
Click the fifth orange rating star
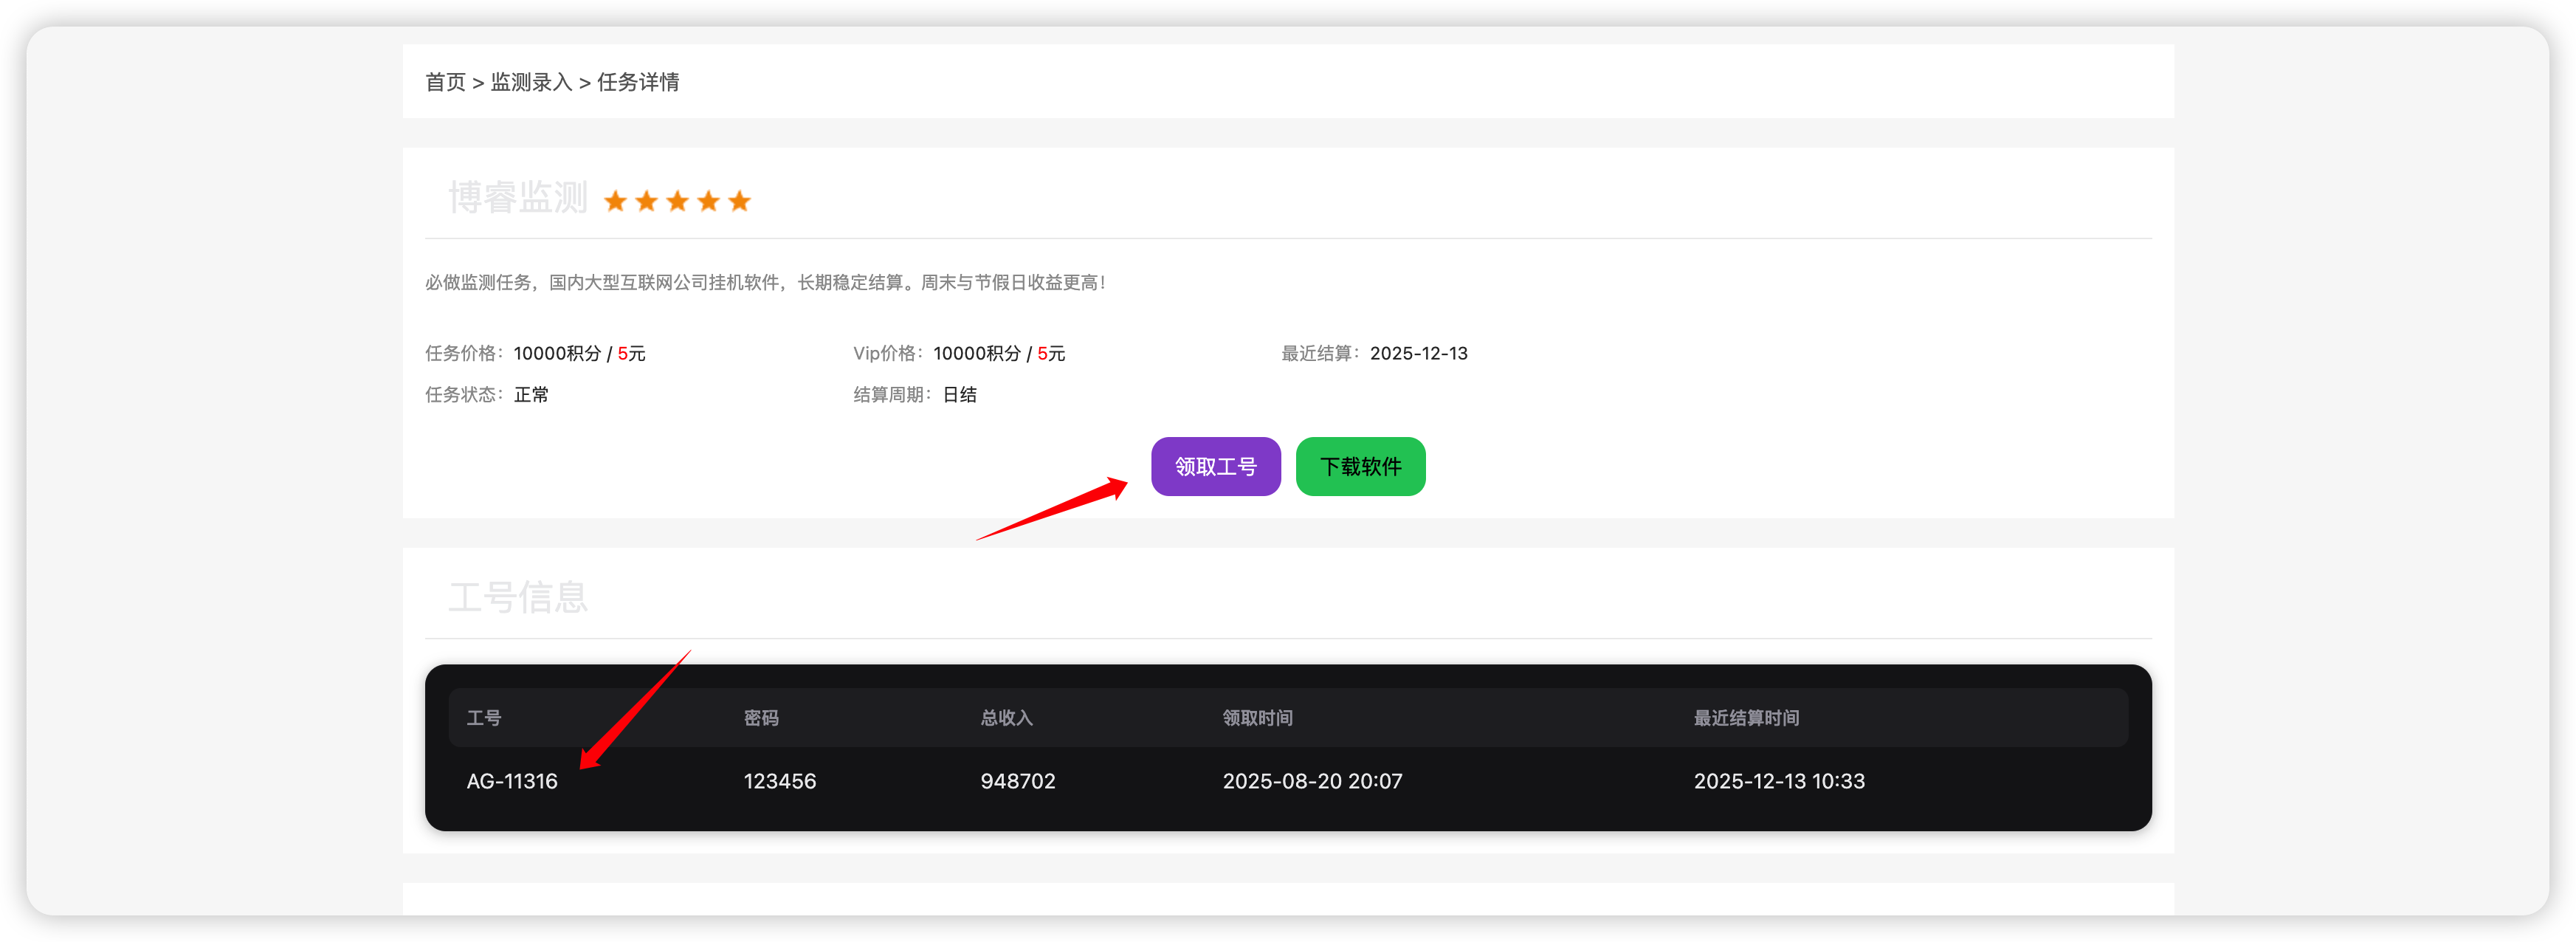(739, 202)
